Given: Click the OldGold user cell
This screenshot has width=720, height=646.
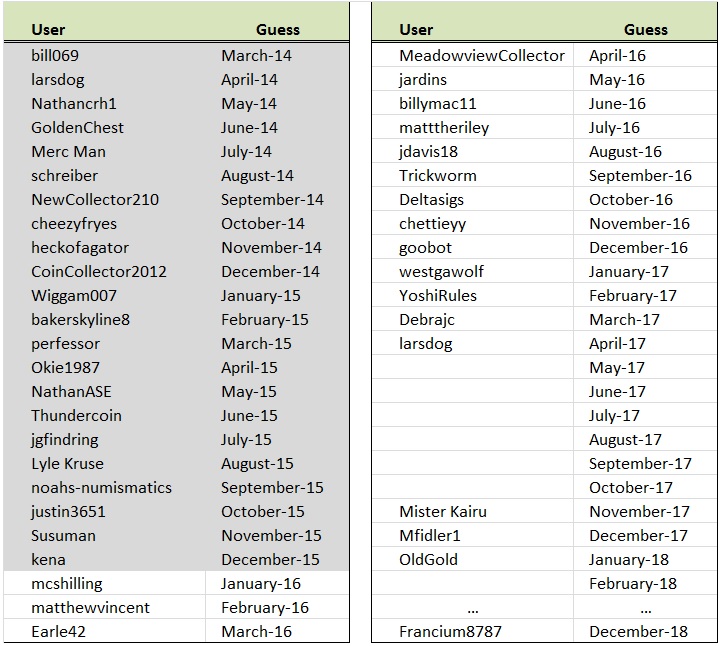Looking at the screenshot, I should click(x=472, y=559).
